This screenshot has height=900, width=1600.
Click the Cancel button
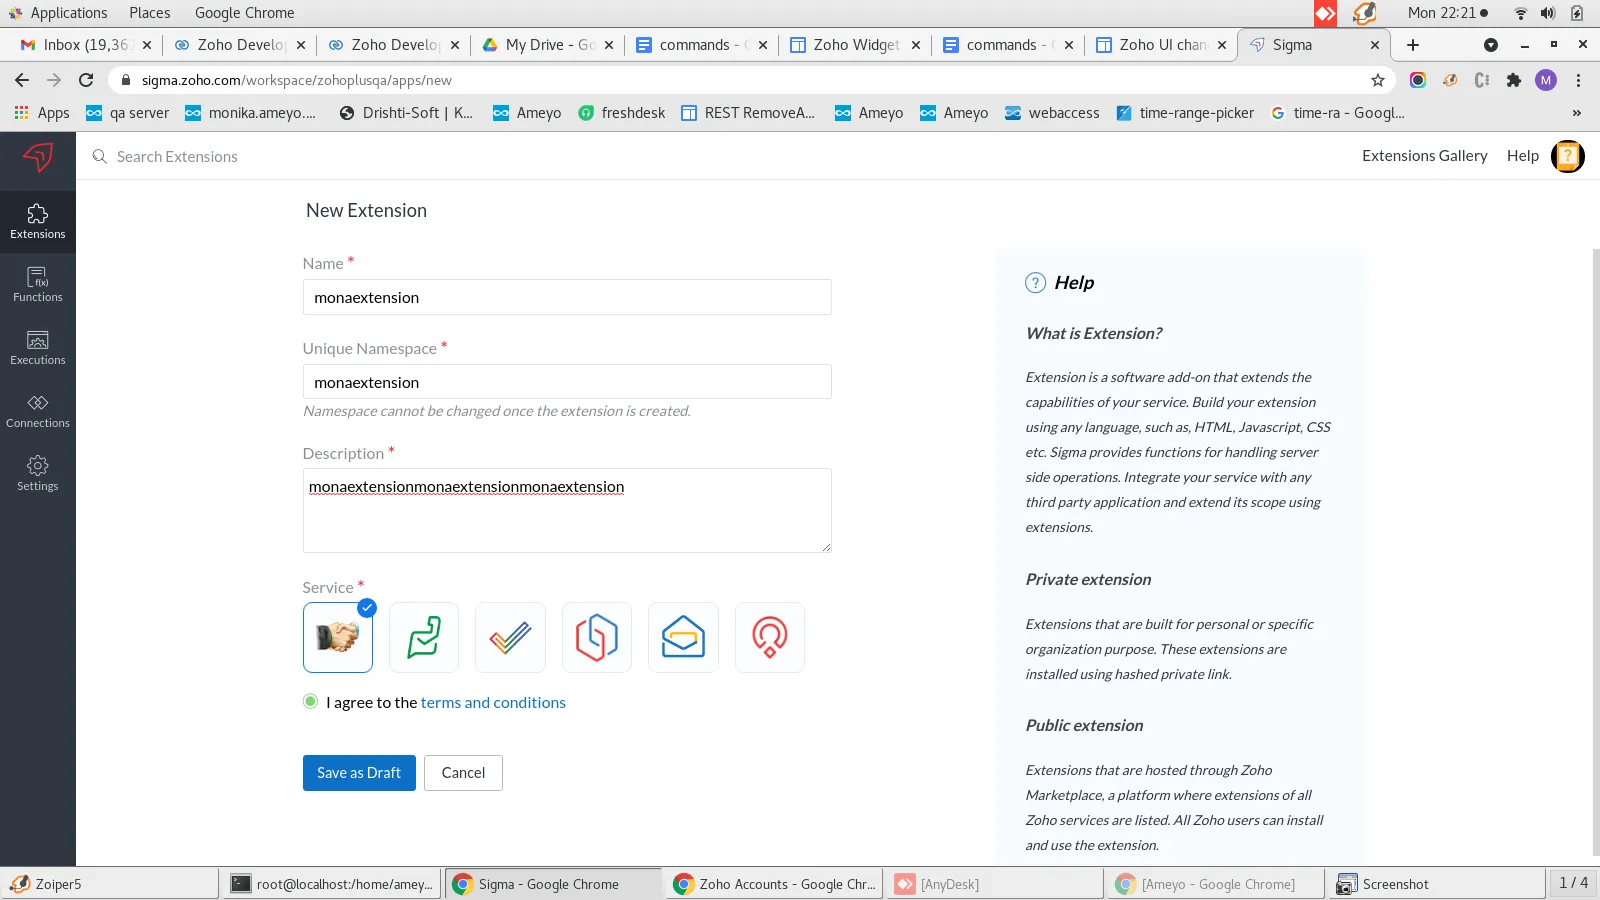point(463,773)
